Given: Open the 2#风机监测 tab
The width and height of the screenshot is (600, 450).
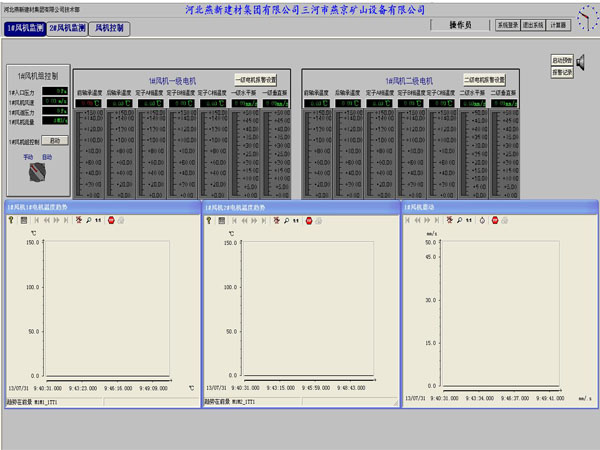Looking at the screenshot, I should coord(68,30).
